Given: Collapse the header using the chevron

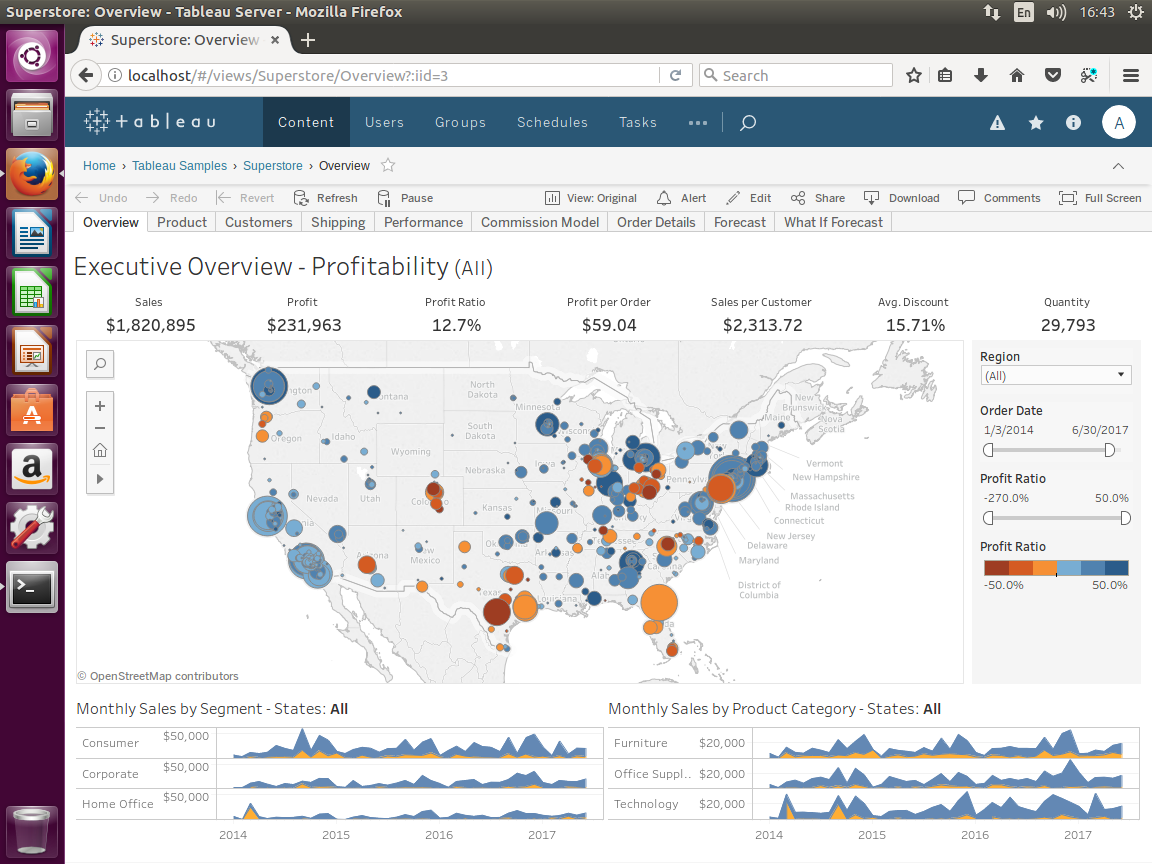Looking at the screenshot, I should click(1118, 166).
